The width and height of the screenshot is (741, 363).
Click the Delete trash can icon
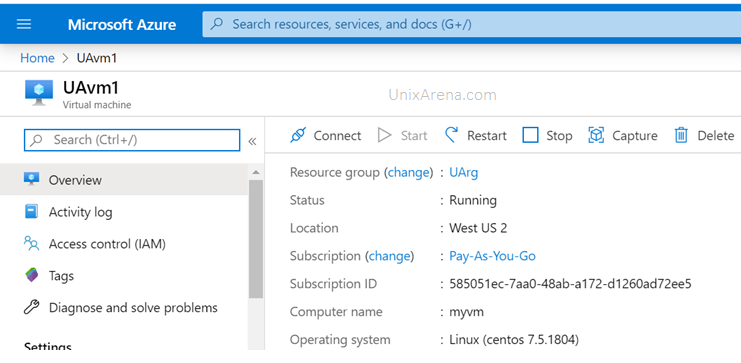pyautogui.click(x=681, y=135)
